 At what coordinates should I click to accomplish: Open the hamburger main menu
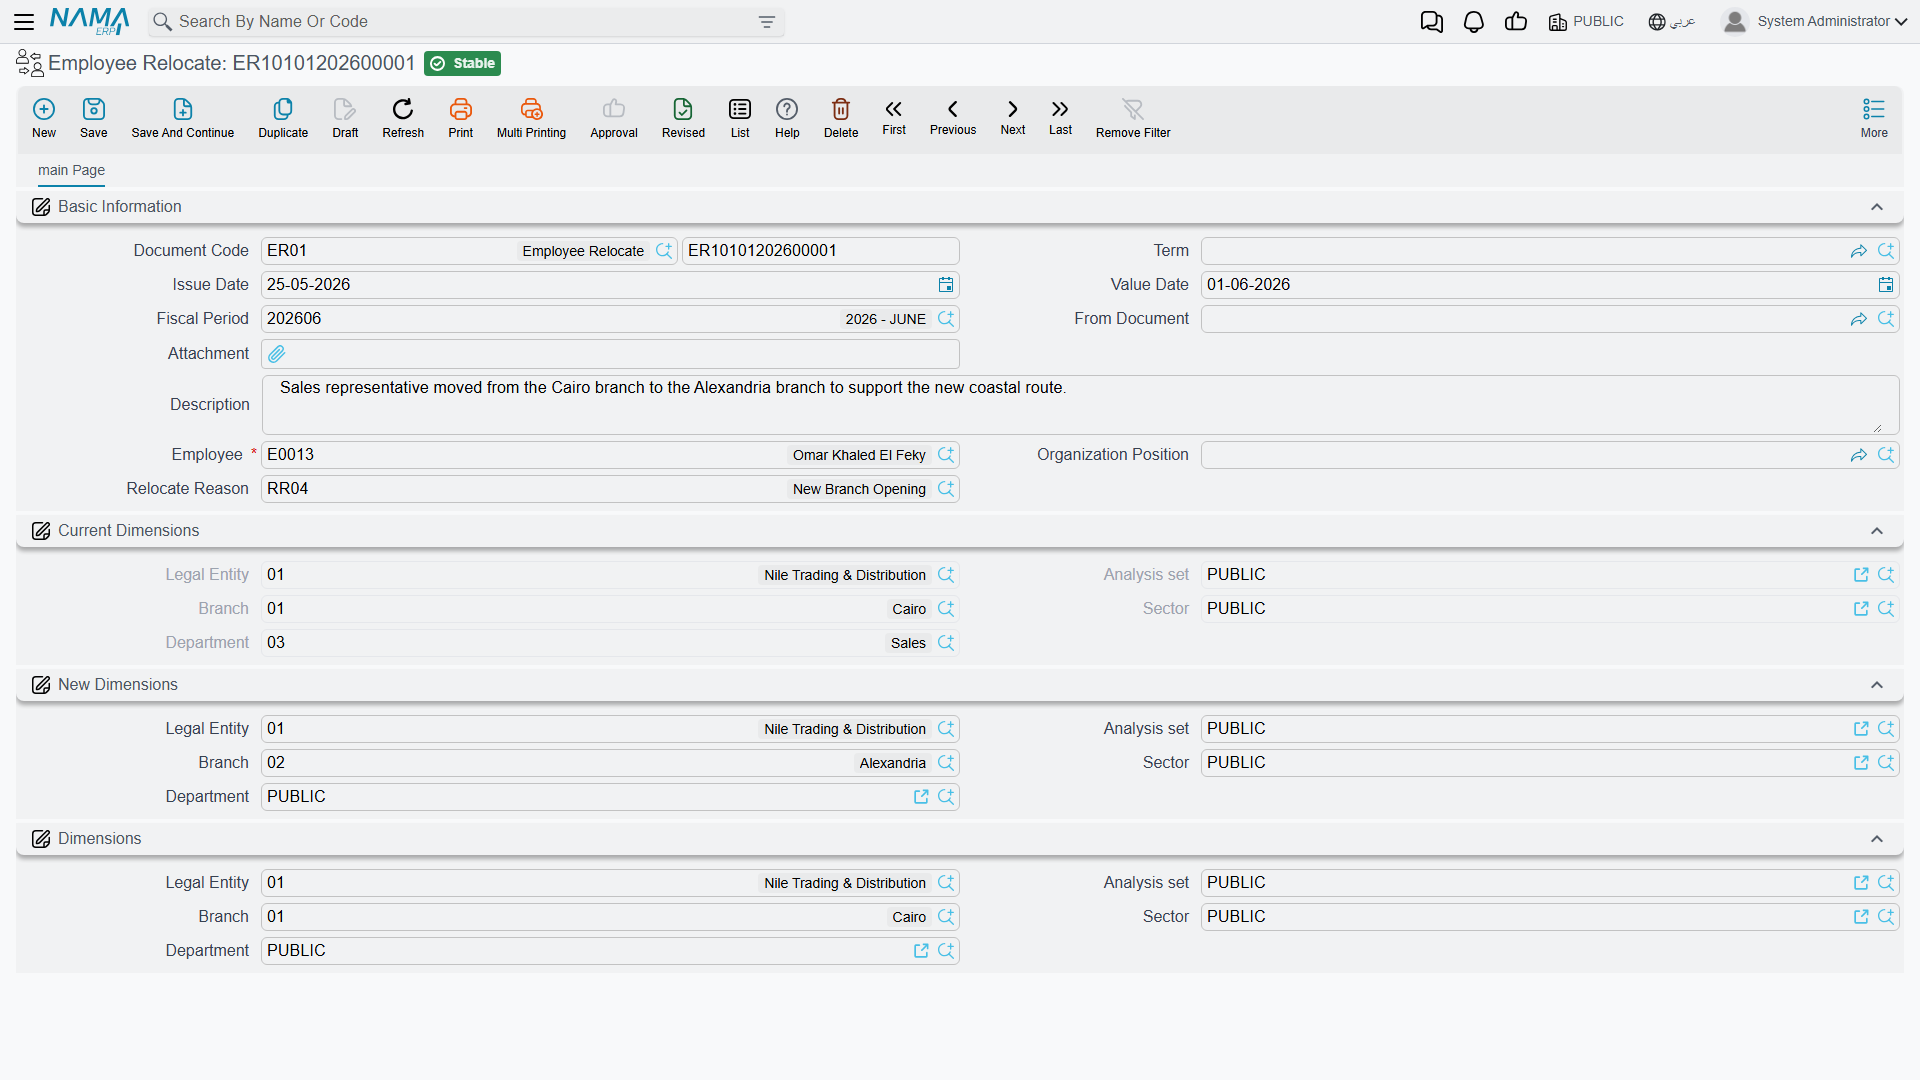point(24,21)
